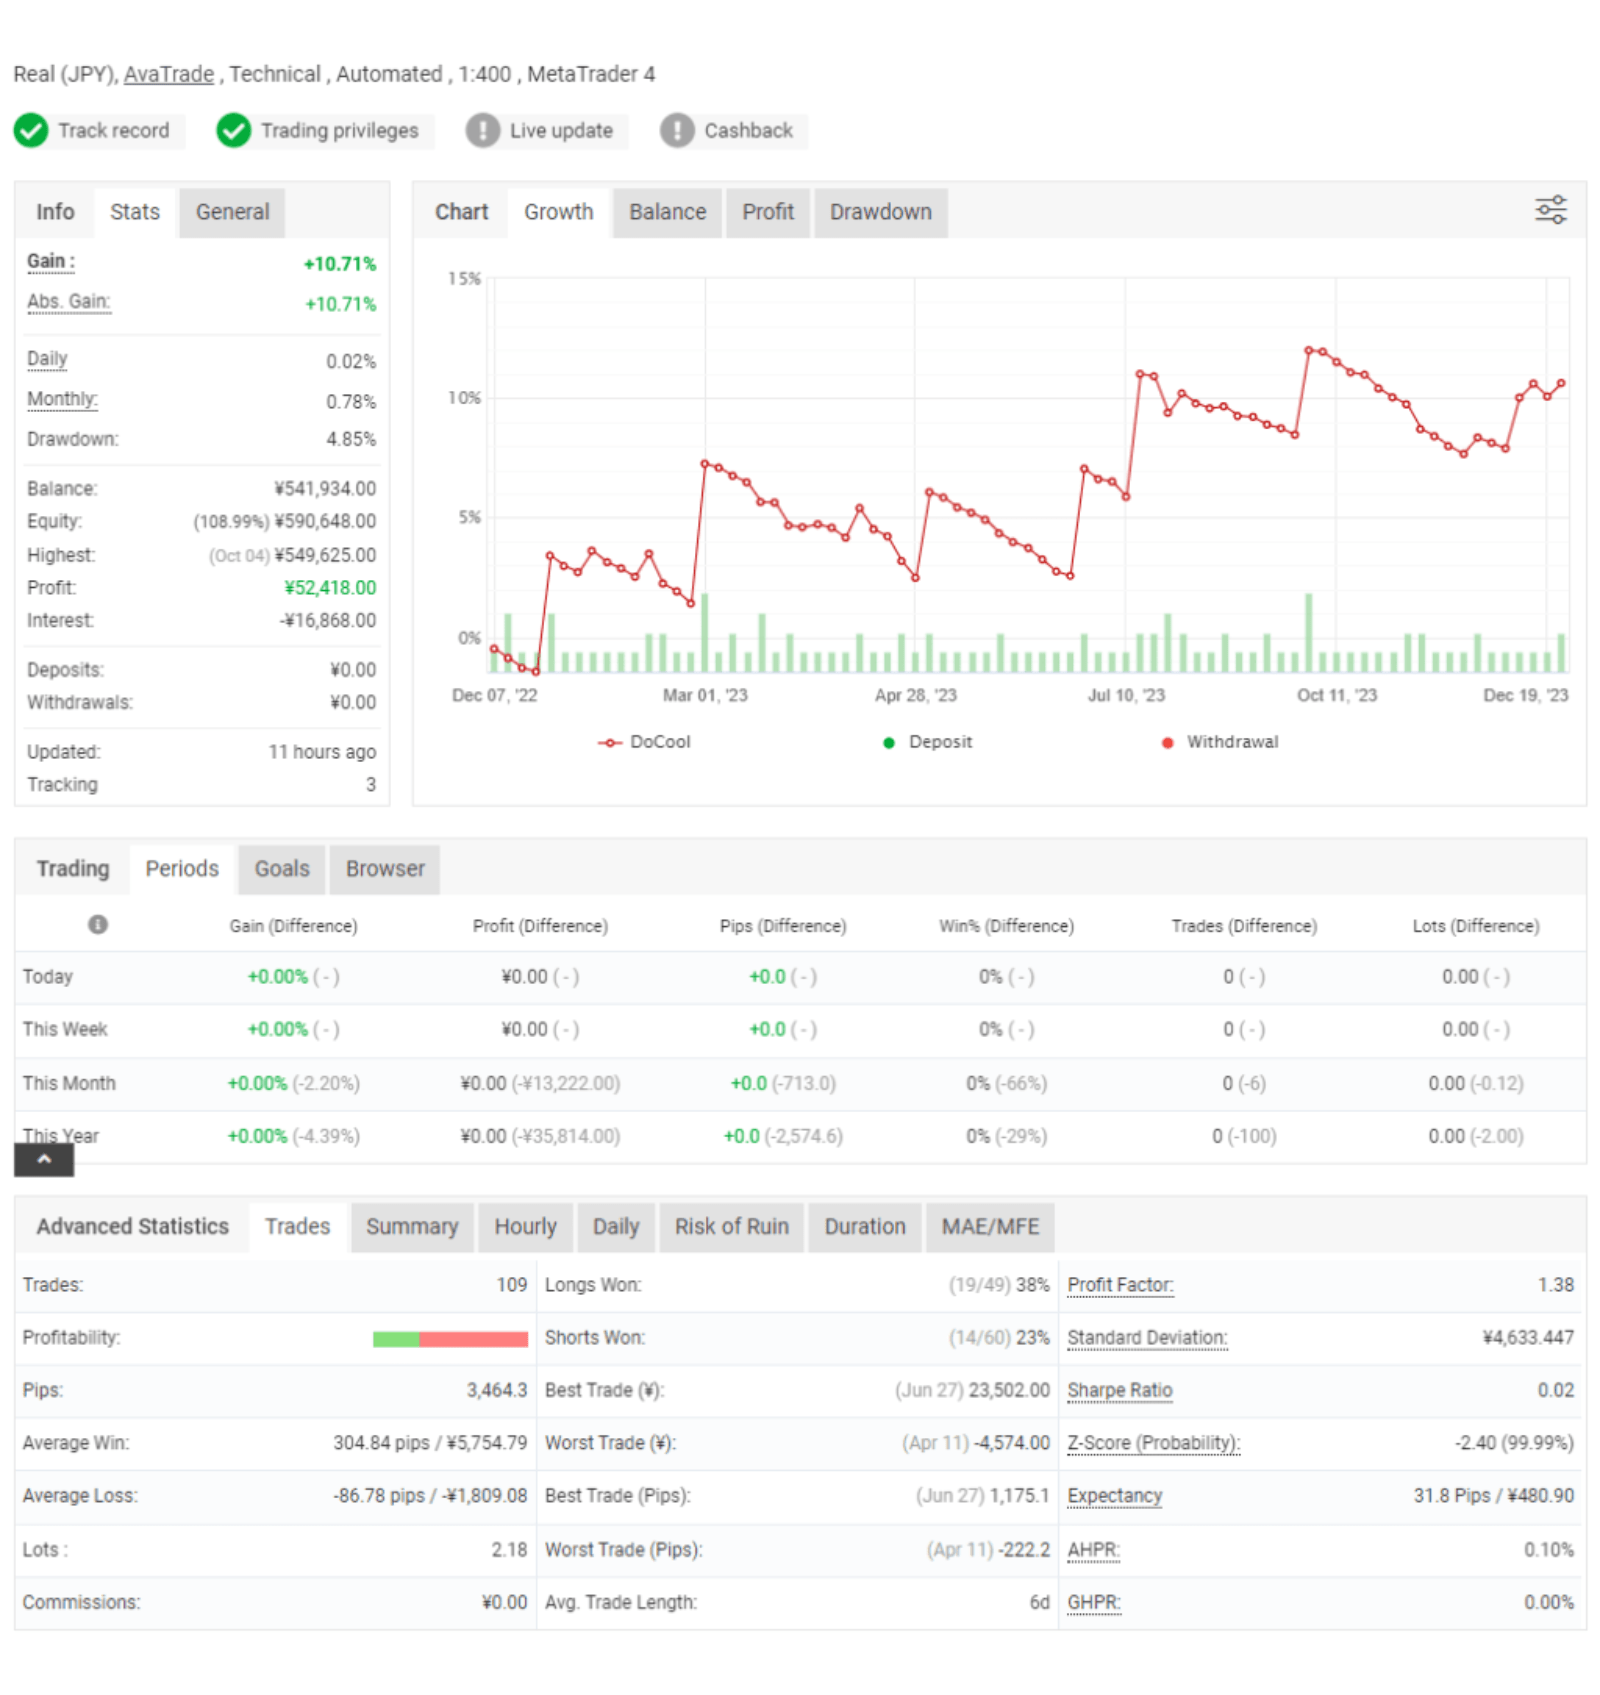Screen dimensions: 1600x1695
Task: Click the Profit Factor label
Action: [x=1120, y=1285]
